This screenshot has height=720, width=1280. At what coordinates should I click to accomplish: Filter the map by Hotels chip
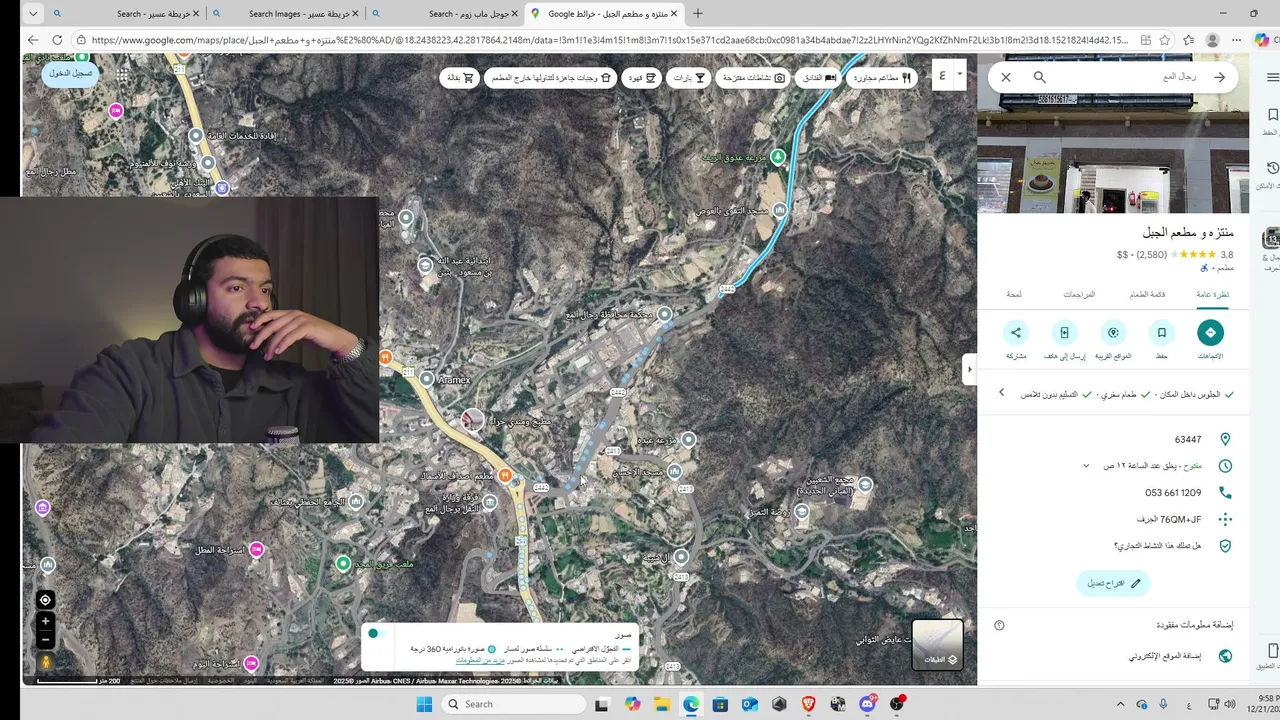818,77
